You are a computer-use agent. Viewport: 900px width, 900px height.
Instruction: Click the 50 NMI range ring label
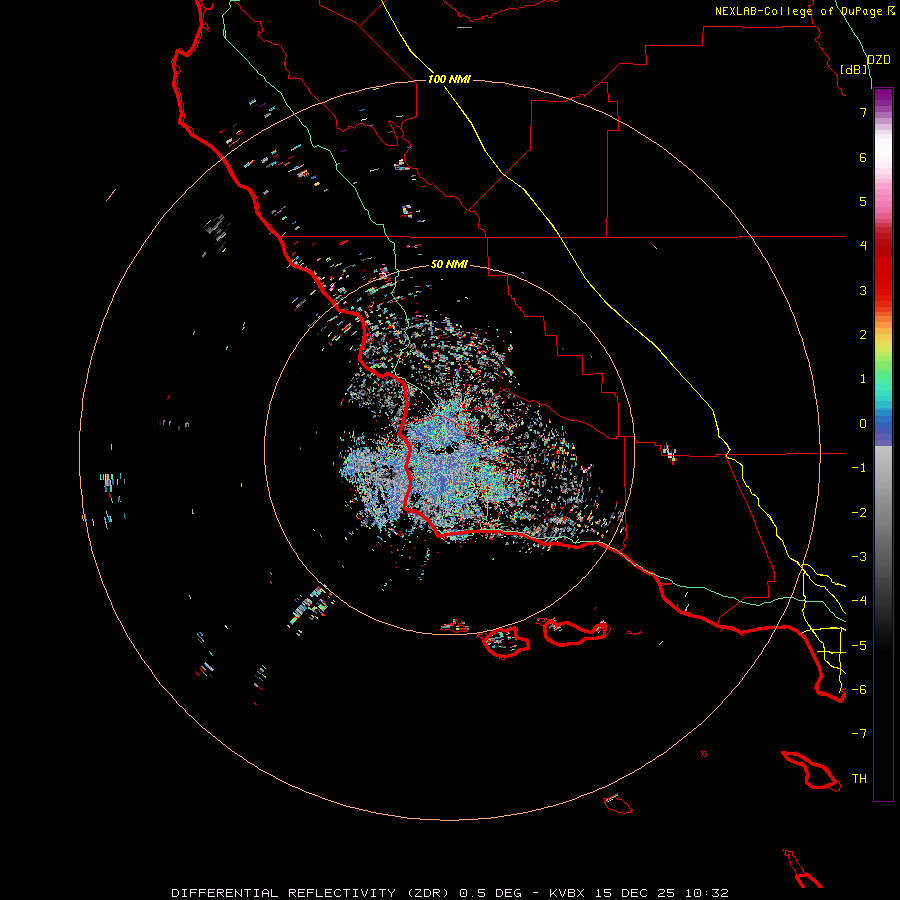tap(449, 264)
